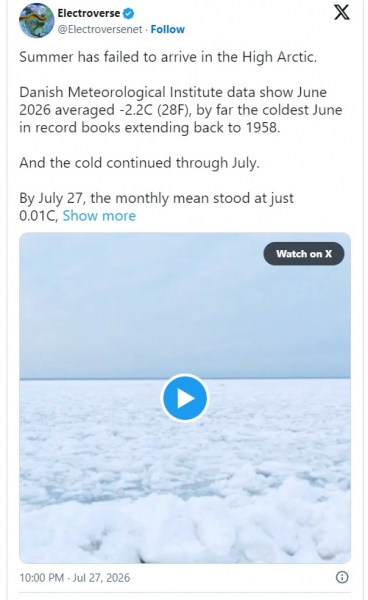Click the 'Summer has failed to arrive' sentence
Viewport: 368px width, 600px height.
(x=168, y=57)
